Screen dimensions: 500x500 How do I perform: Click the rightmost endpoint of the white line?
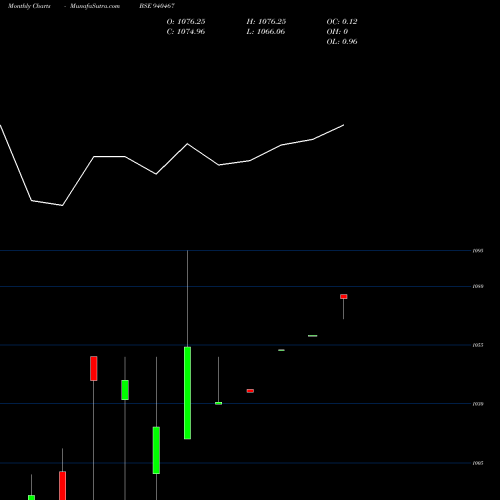tap(344, 125)
